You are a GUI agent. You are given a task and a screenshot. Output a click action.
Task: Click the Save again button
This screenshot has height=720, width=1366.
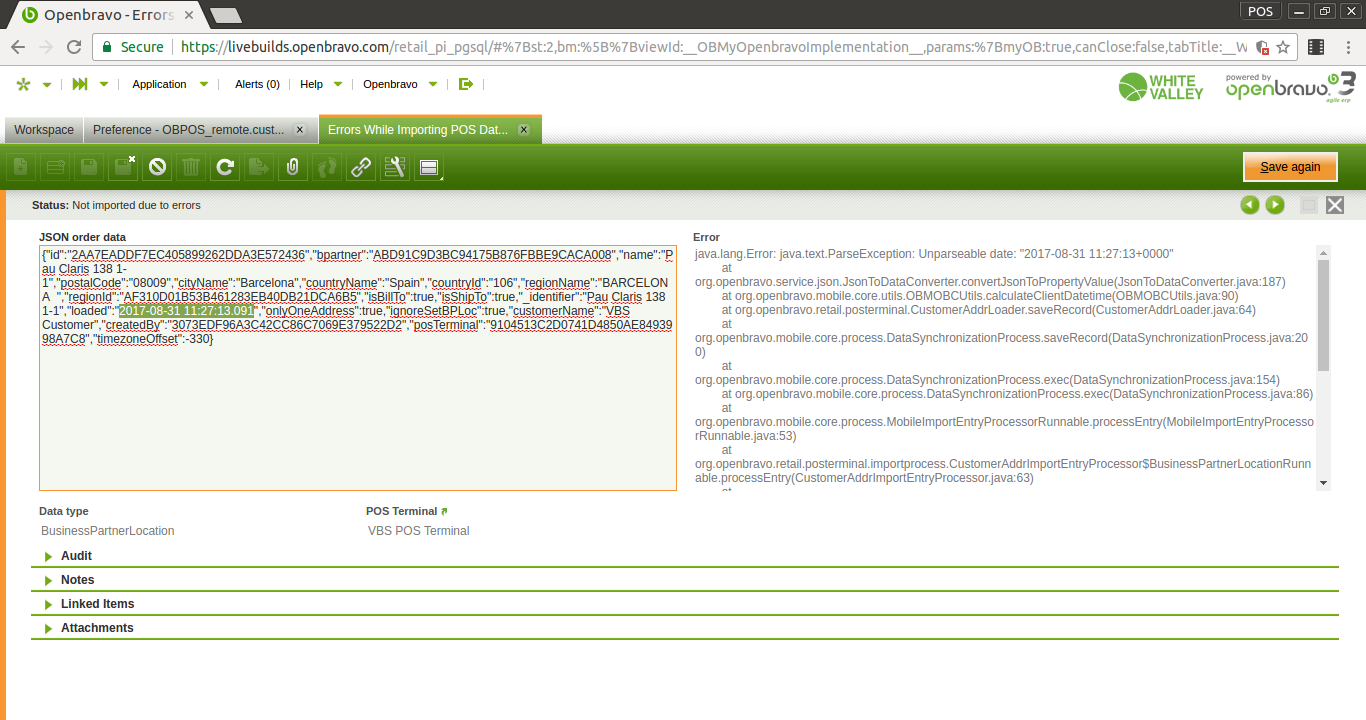[x=1290, y=167]
